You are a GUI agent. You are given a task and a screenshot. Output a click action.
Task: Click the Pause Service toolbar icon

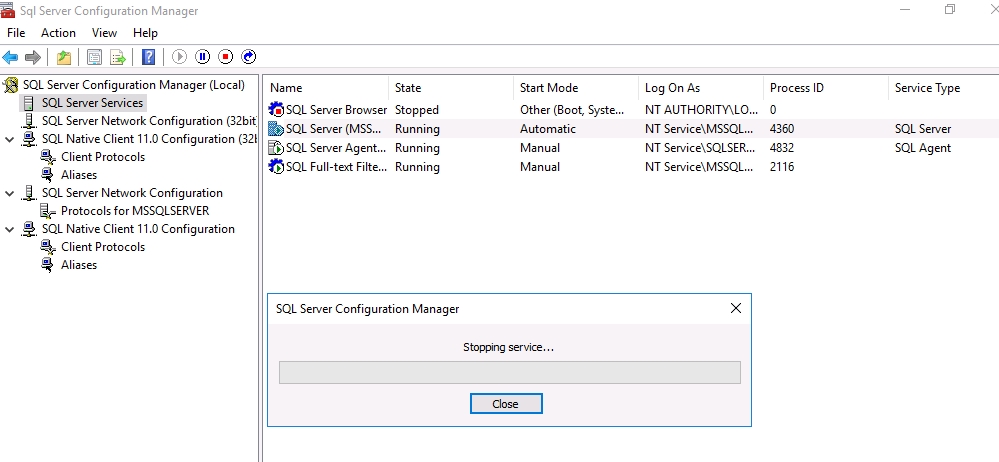[203, 57]
